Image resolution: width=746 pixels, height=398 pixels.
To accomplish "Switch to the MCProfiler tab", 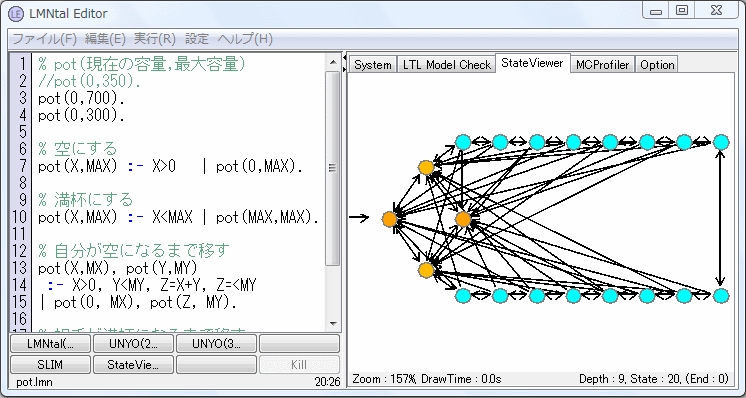I will coord(602,65).
